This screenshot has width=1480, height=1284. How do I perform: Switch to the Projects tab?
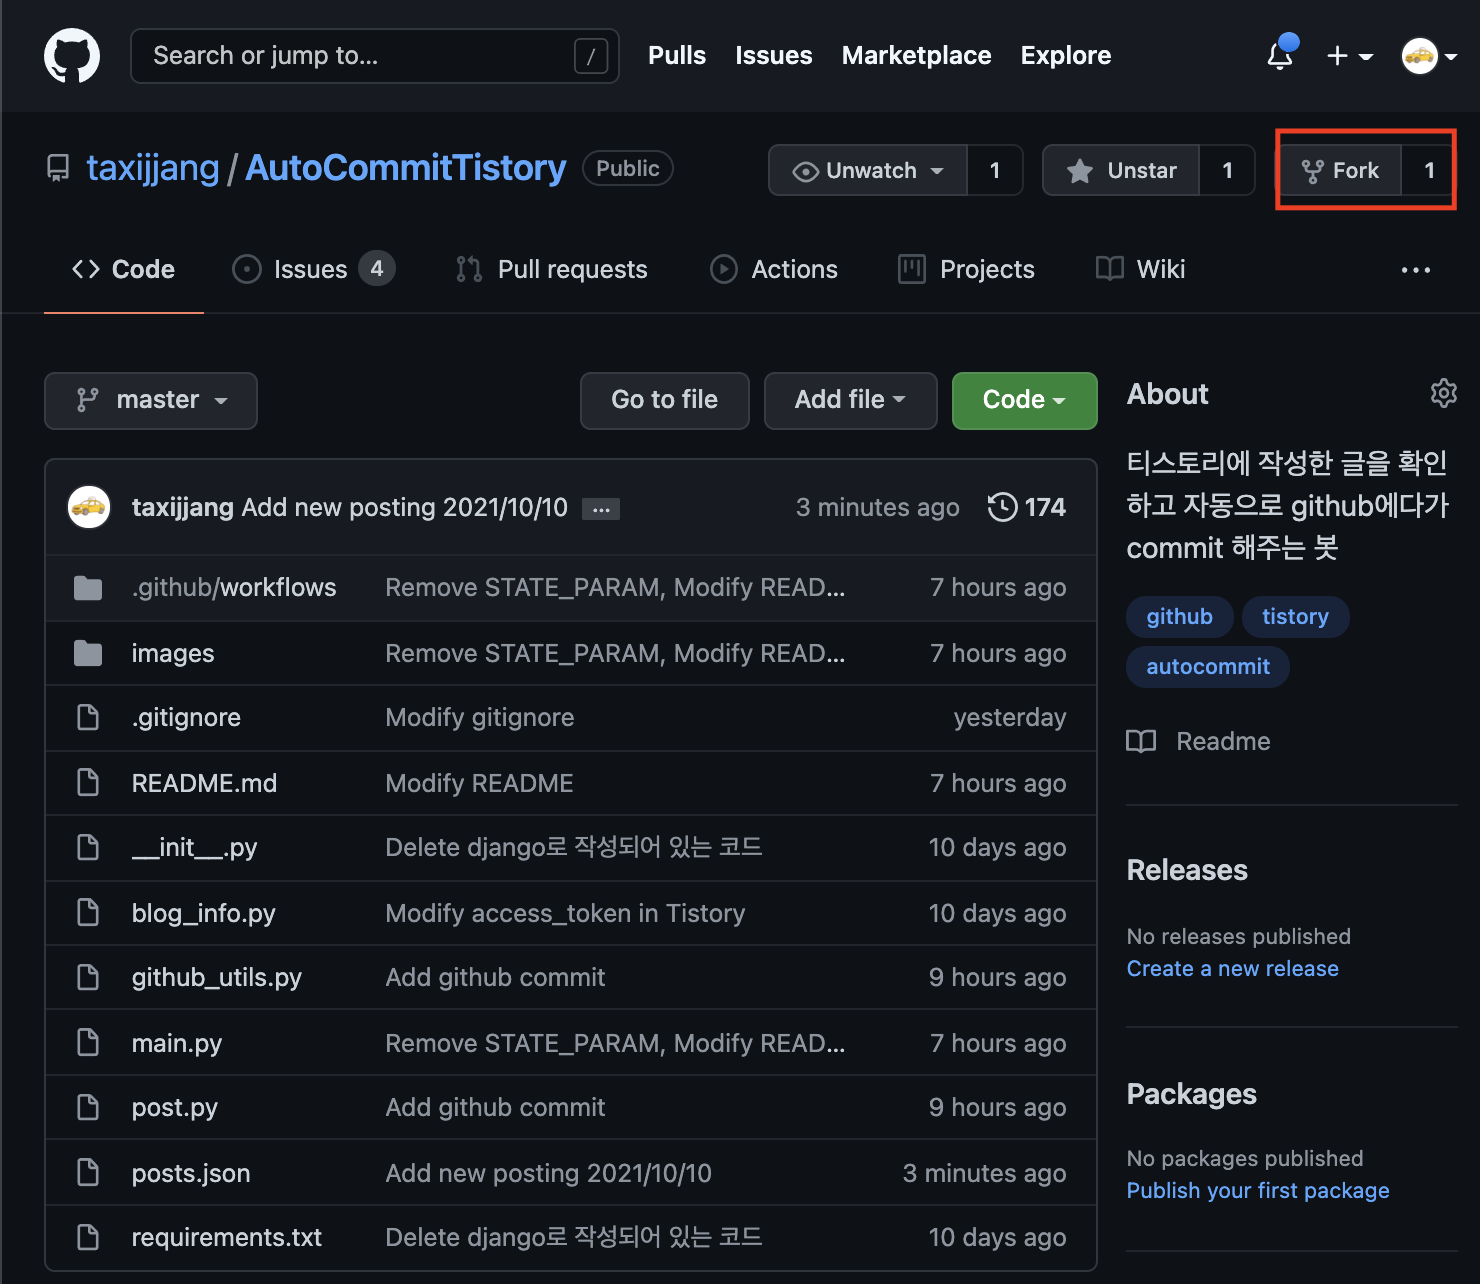[x=967, y=269]
